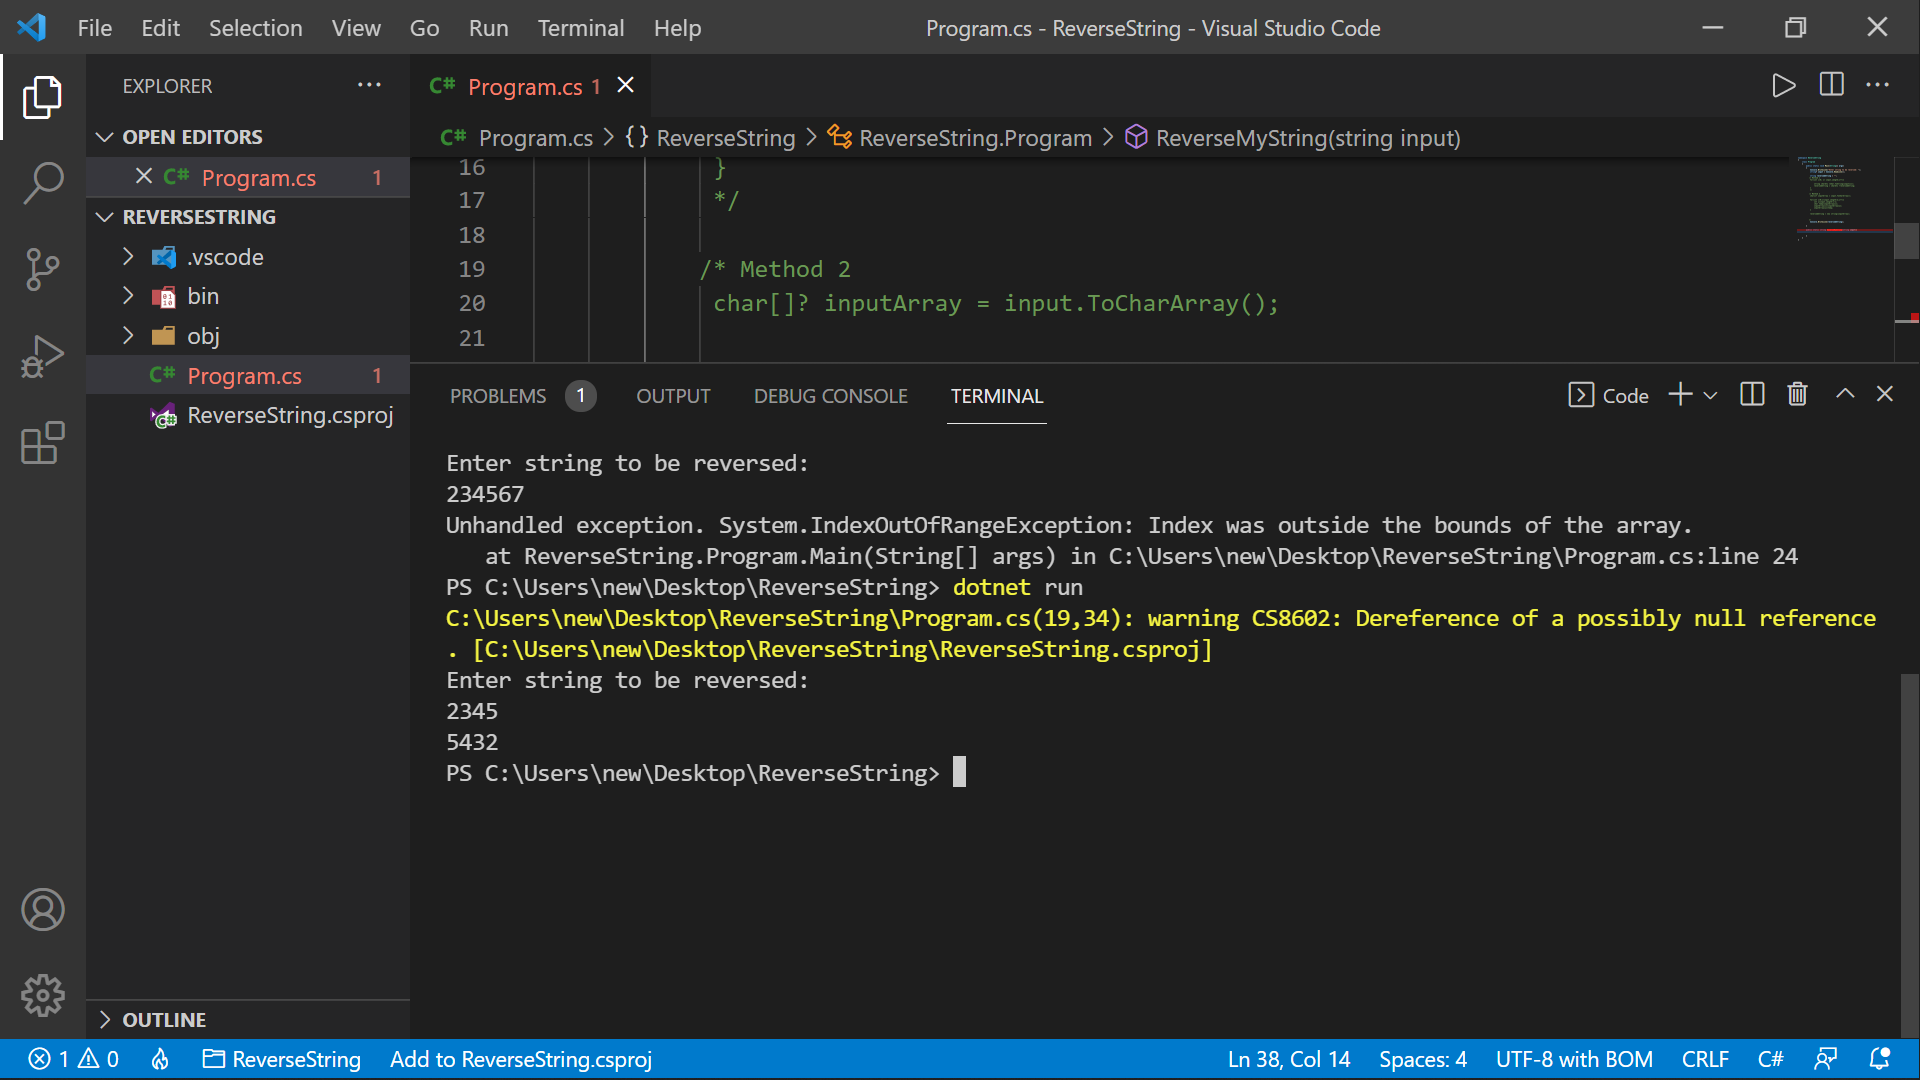Open the Terminal menu
This screenshot has width=1920, height=1080.
pos(580,28)
